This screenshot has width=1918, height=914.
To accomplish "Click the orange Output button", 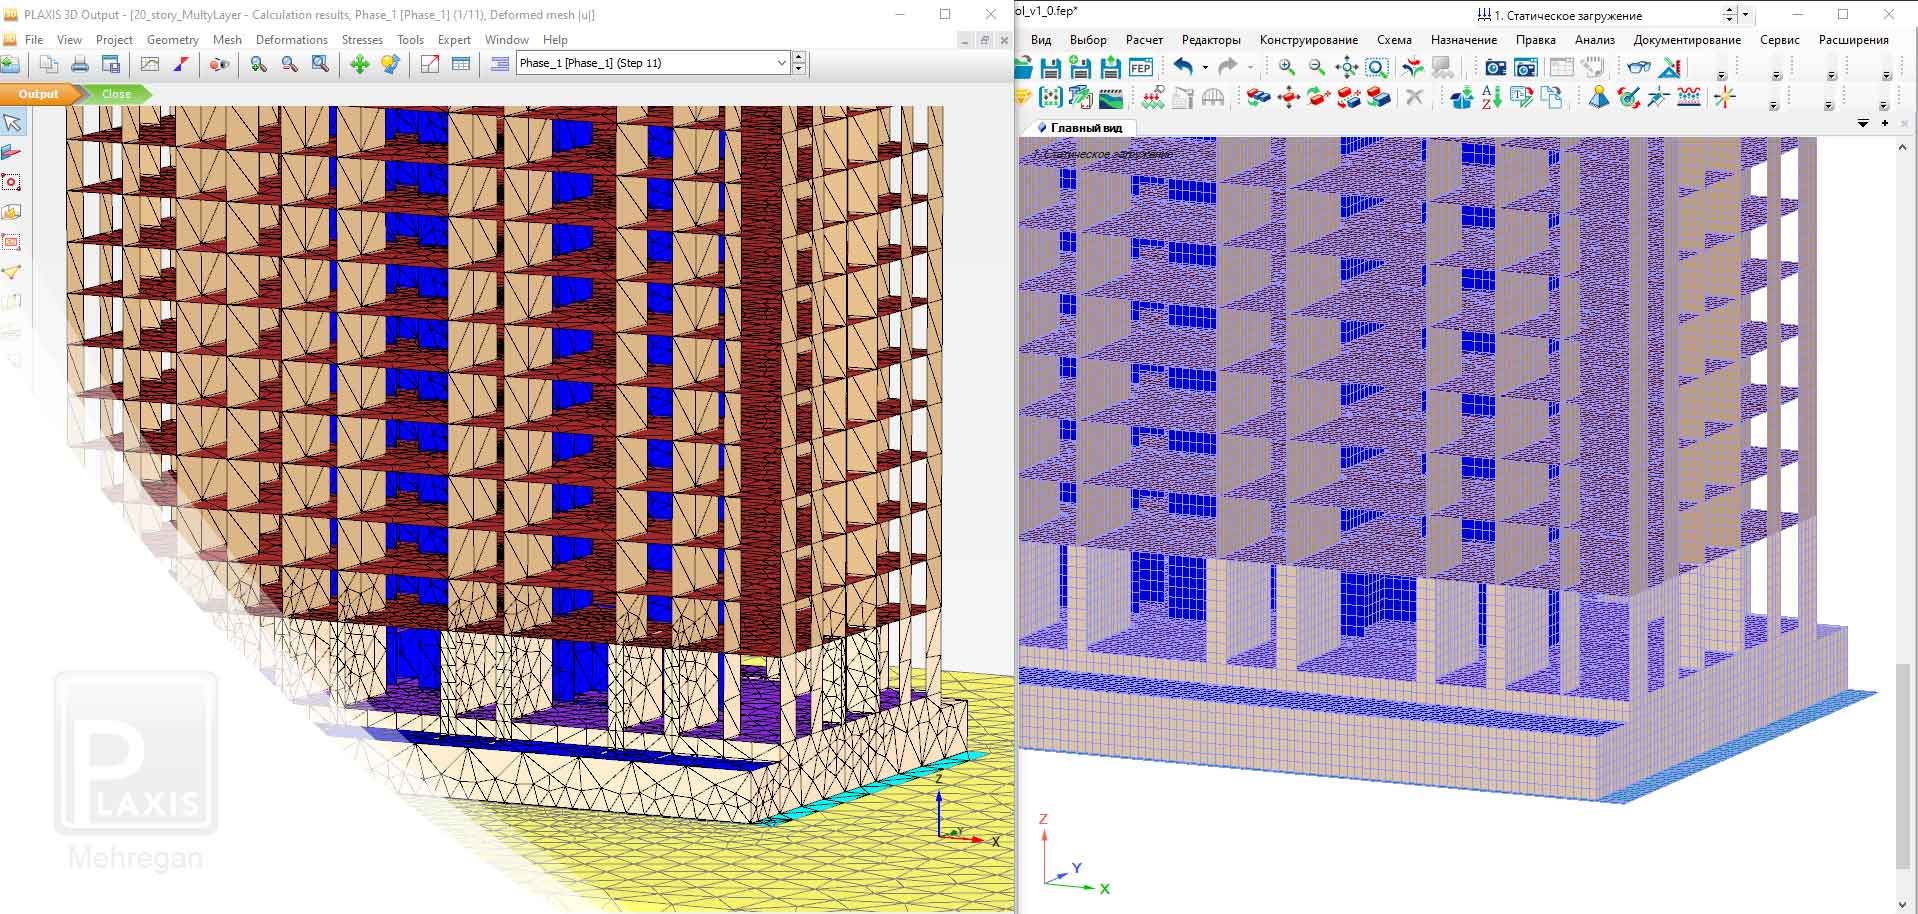I will [x=38, y=94].
